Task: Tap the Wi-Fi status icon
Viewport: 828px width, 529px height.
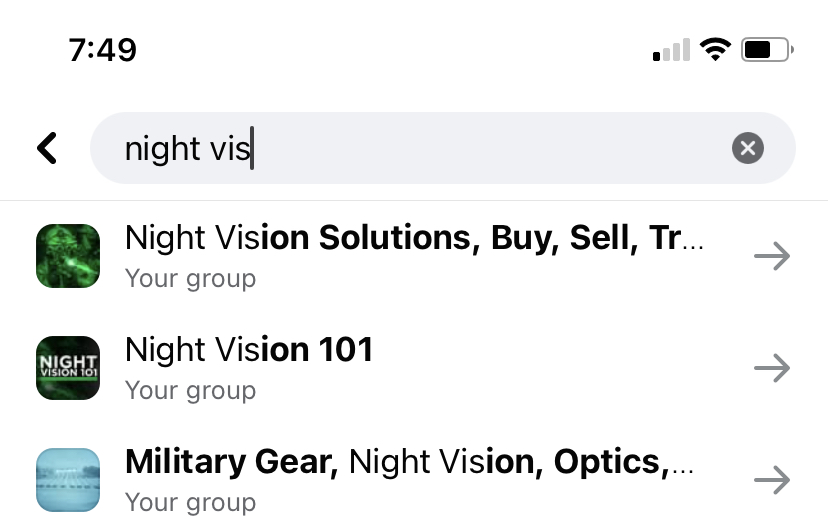Action: click(715, 50)
